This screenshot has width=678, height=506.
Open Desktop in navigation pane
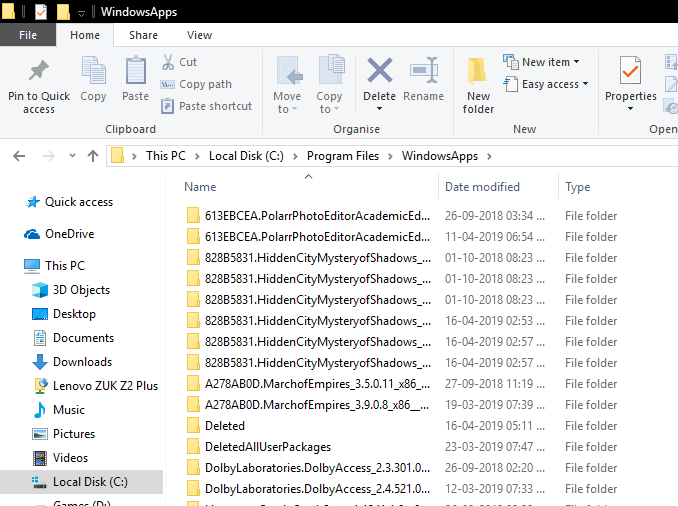(74, 314)
